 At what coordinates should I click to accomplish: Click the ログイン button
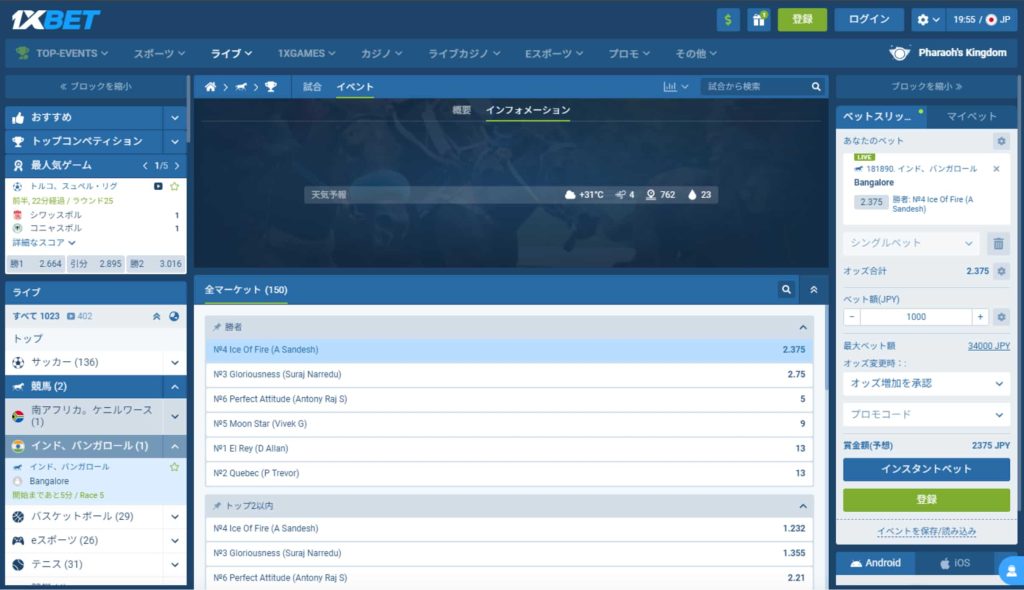pyautogui.click(x=869, y=20)
